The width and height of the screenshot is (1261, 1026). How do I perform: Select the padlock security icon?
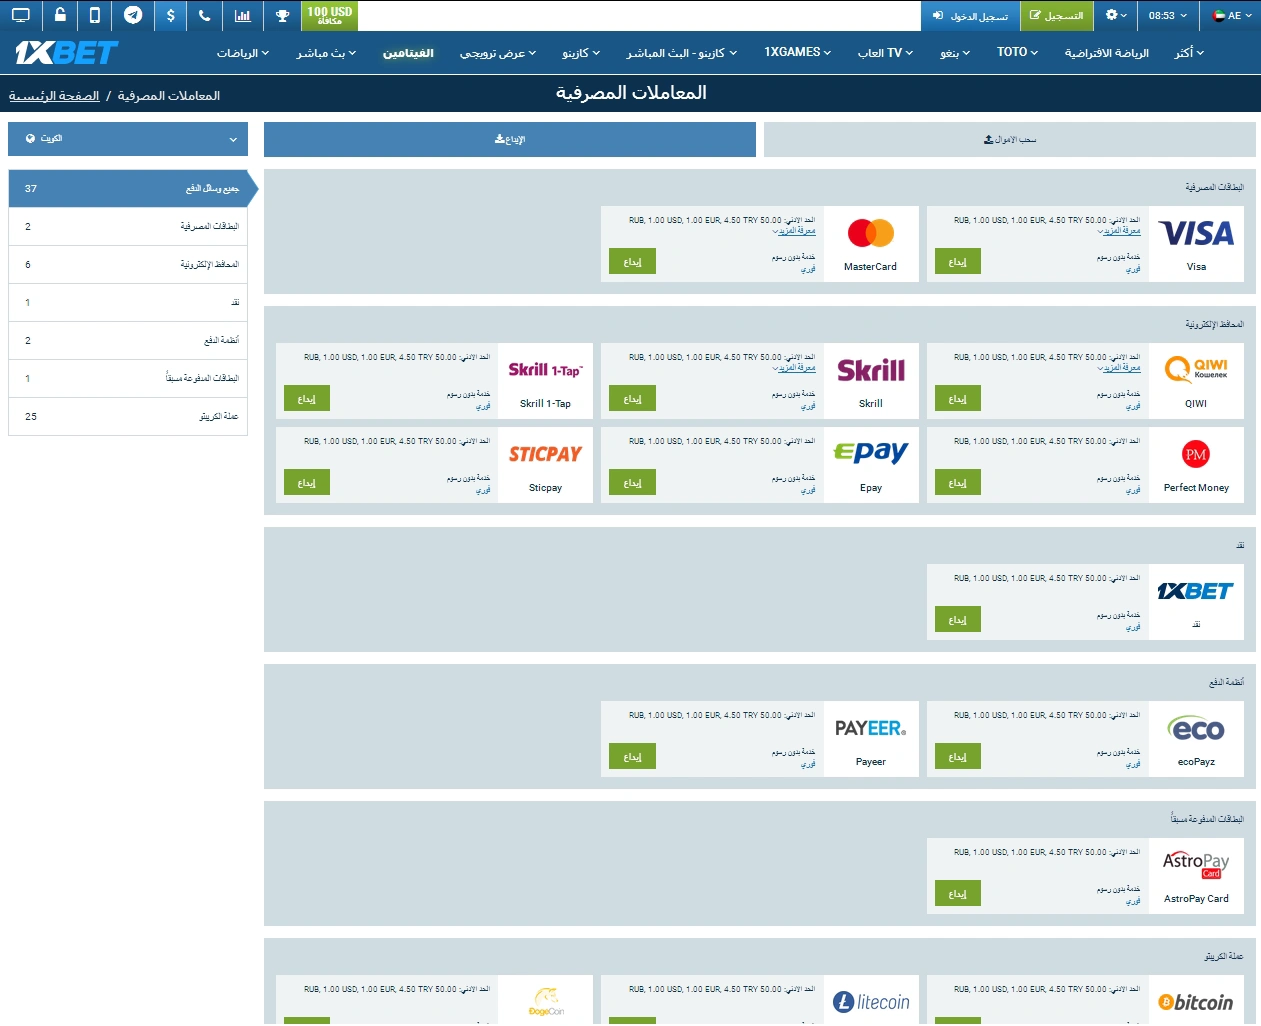59,15
